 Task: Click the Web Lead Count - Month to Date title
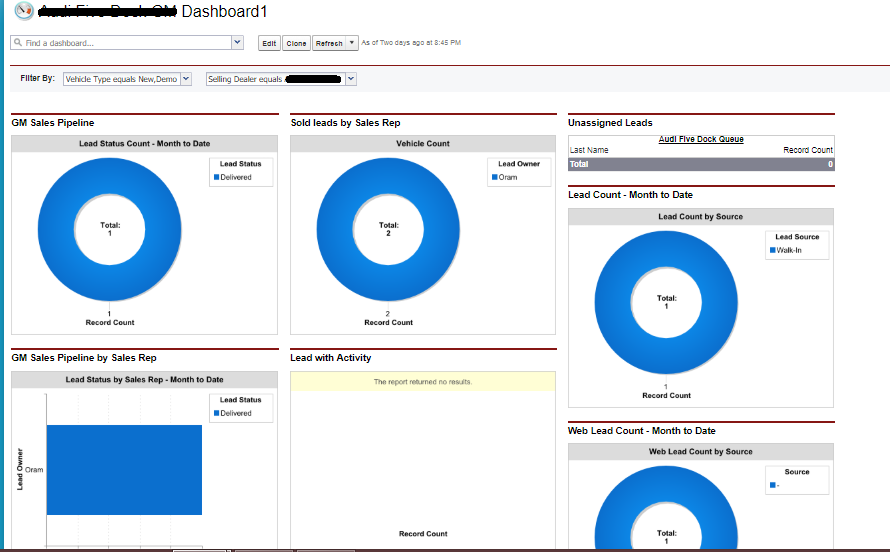pyautogui.click(x=641, y=431)
